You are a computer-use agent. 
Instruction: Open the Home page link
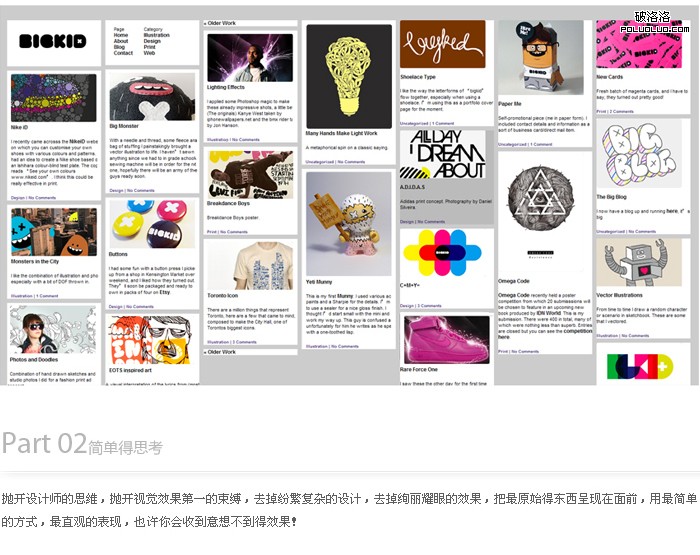(121, 36)
